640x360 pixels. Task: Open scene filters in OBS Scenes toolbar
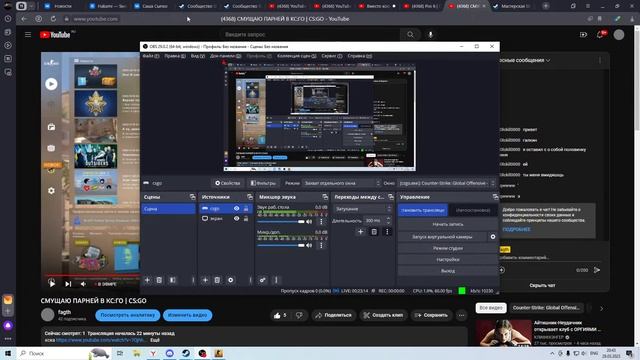coord(173,280)
